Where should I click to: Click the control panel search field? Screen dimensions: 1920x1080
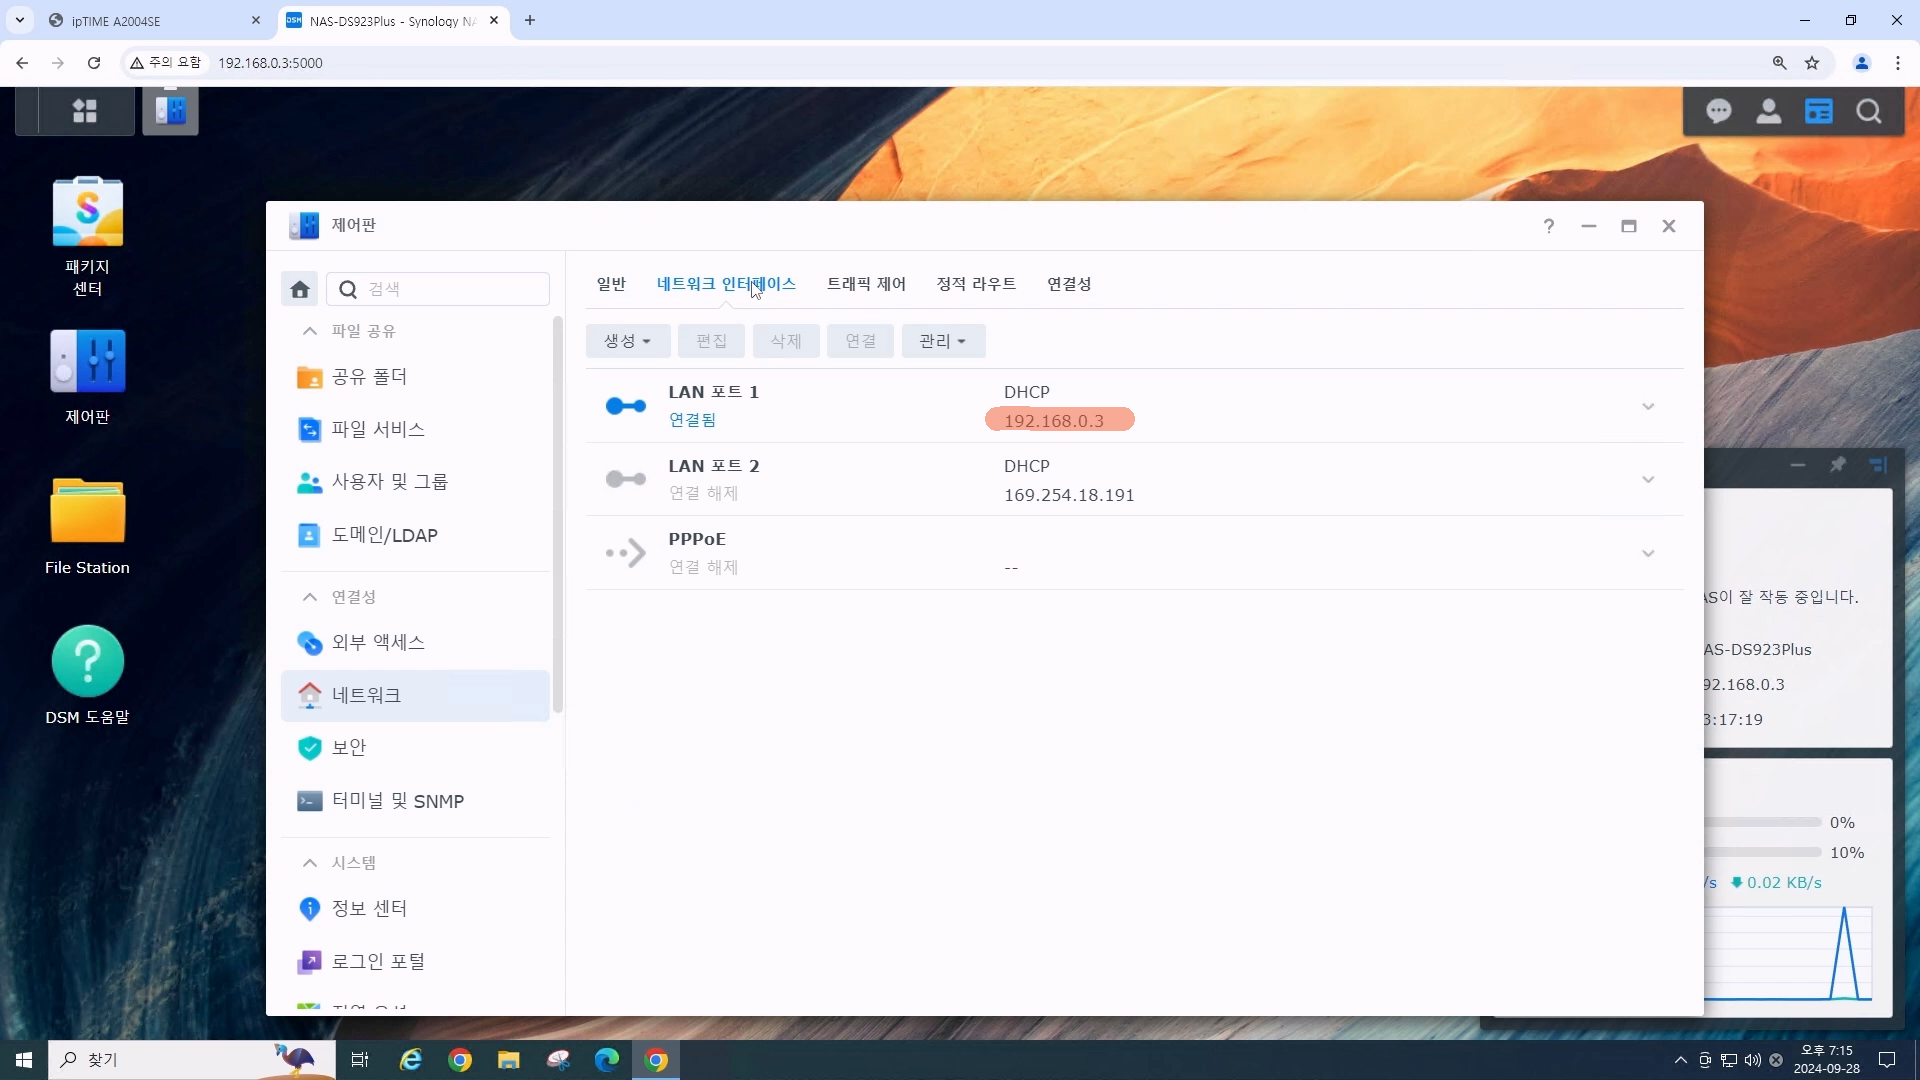(x=450, y=289)
